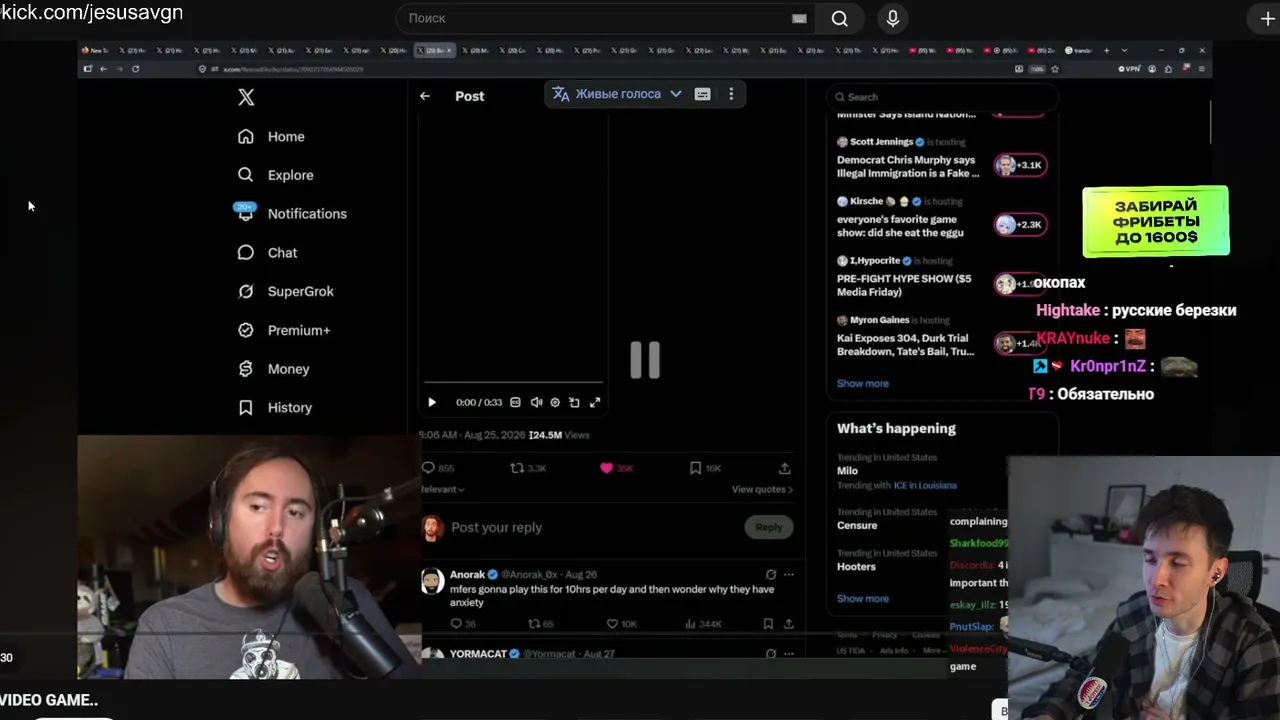Open Notifications in the X sidebar
Image resolution: width=1280 pixels, height=720 pixels.
[x=292, y=214]
